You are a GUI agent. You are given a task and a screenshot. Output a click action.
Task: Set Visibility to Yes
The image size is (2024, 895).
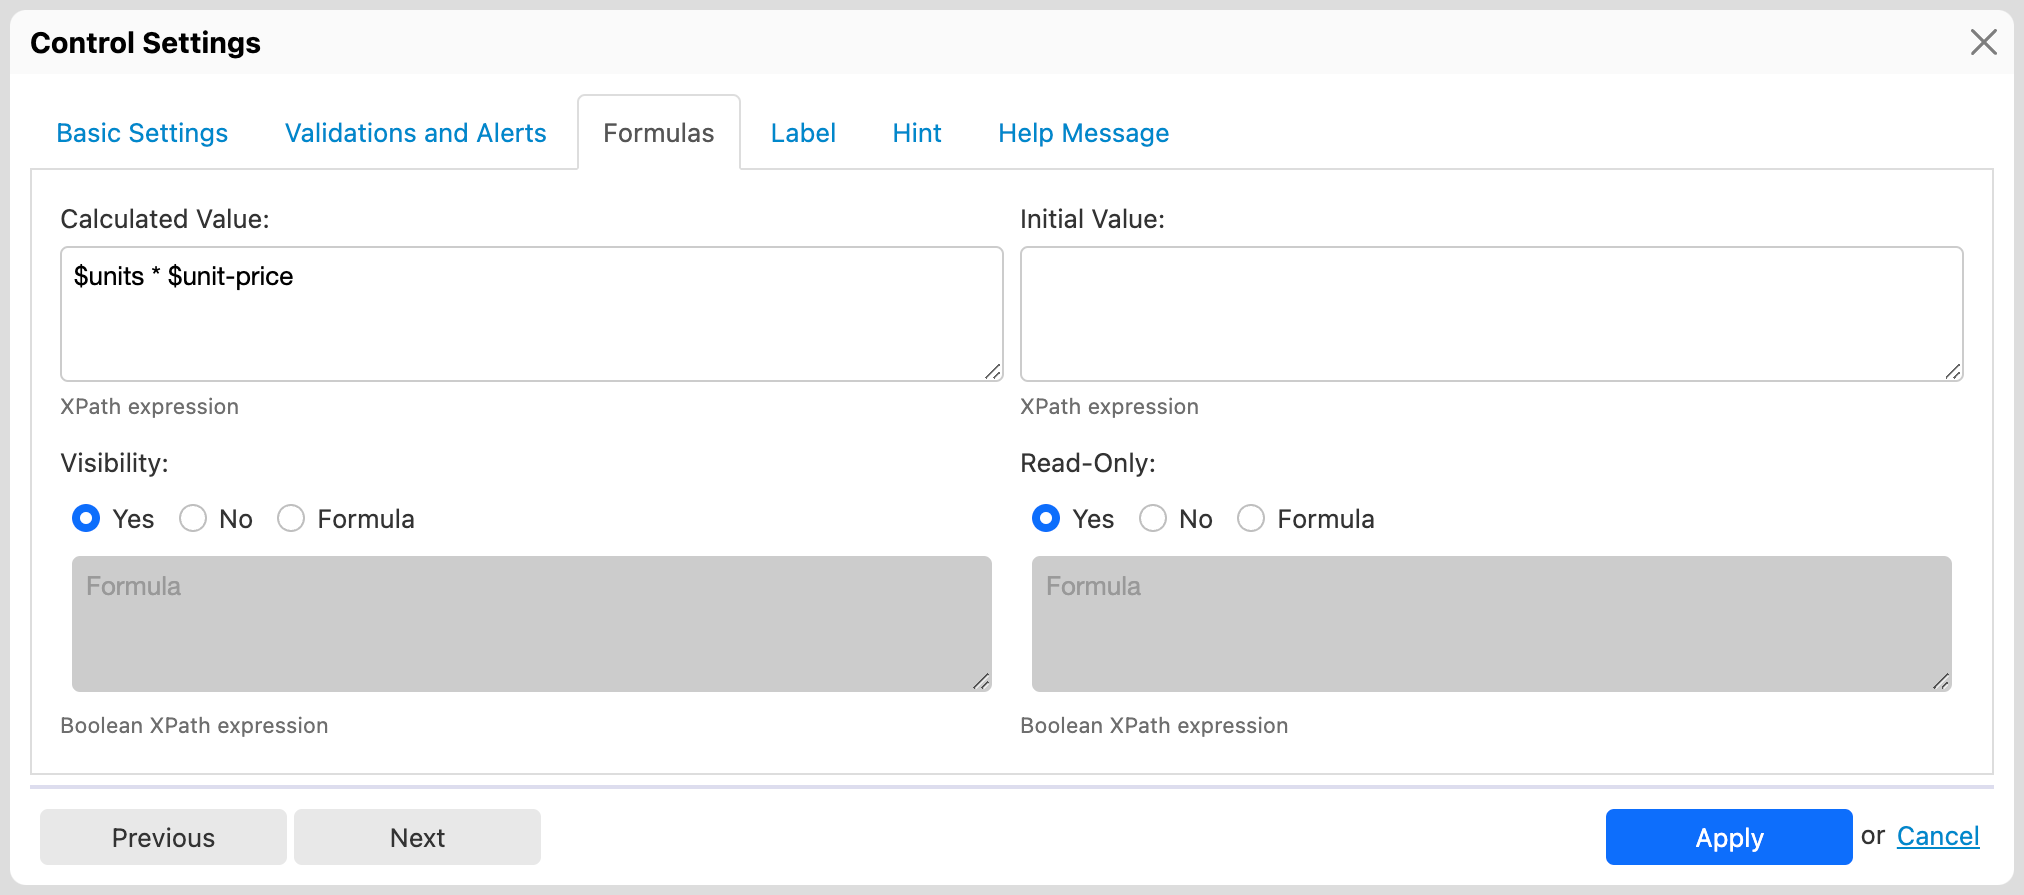pos(87,518)
